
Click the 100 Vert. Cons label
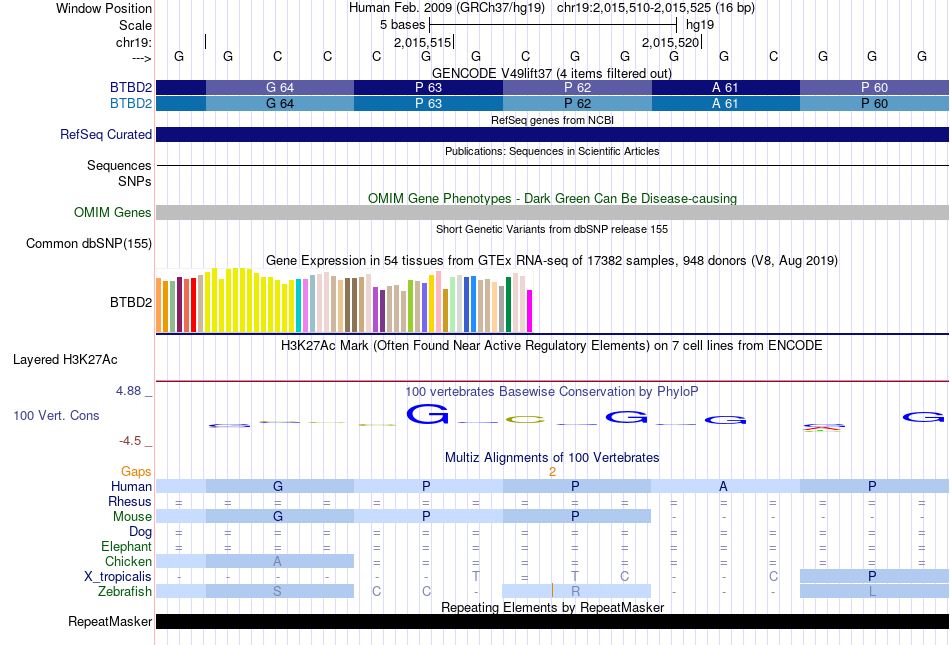56,415
